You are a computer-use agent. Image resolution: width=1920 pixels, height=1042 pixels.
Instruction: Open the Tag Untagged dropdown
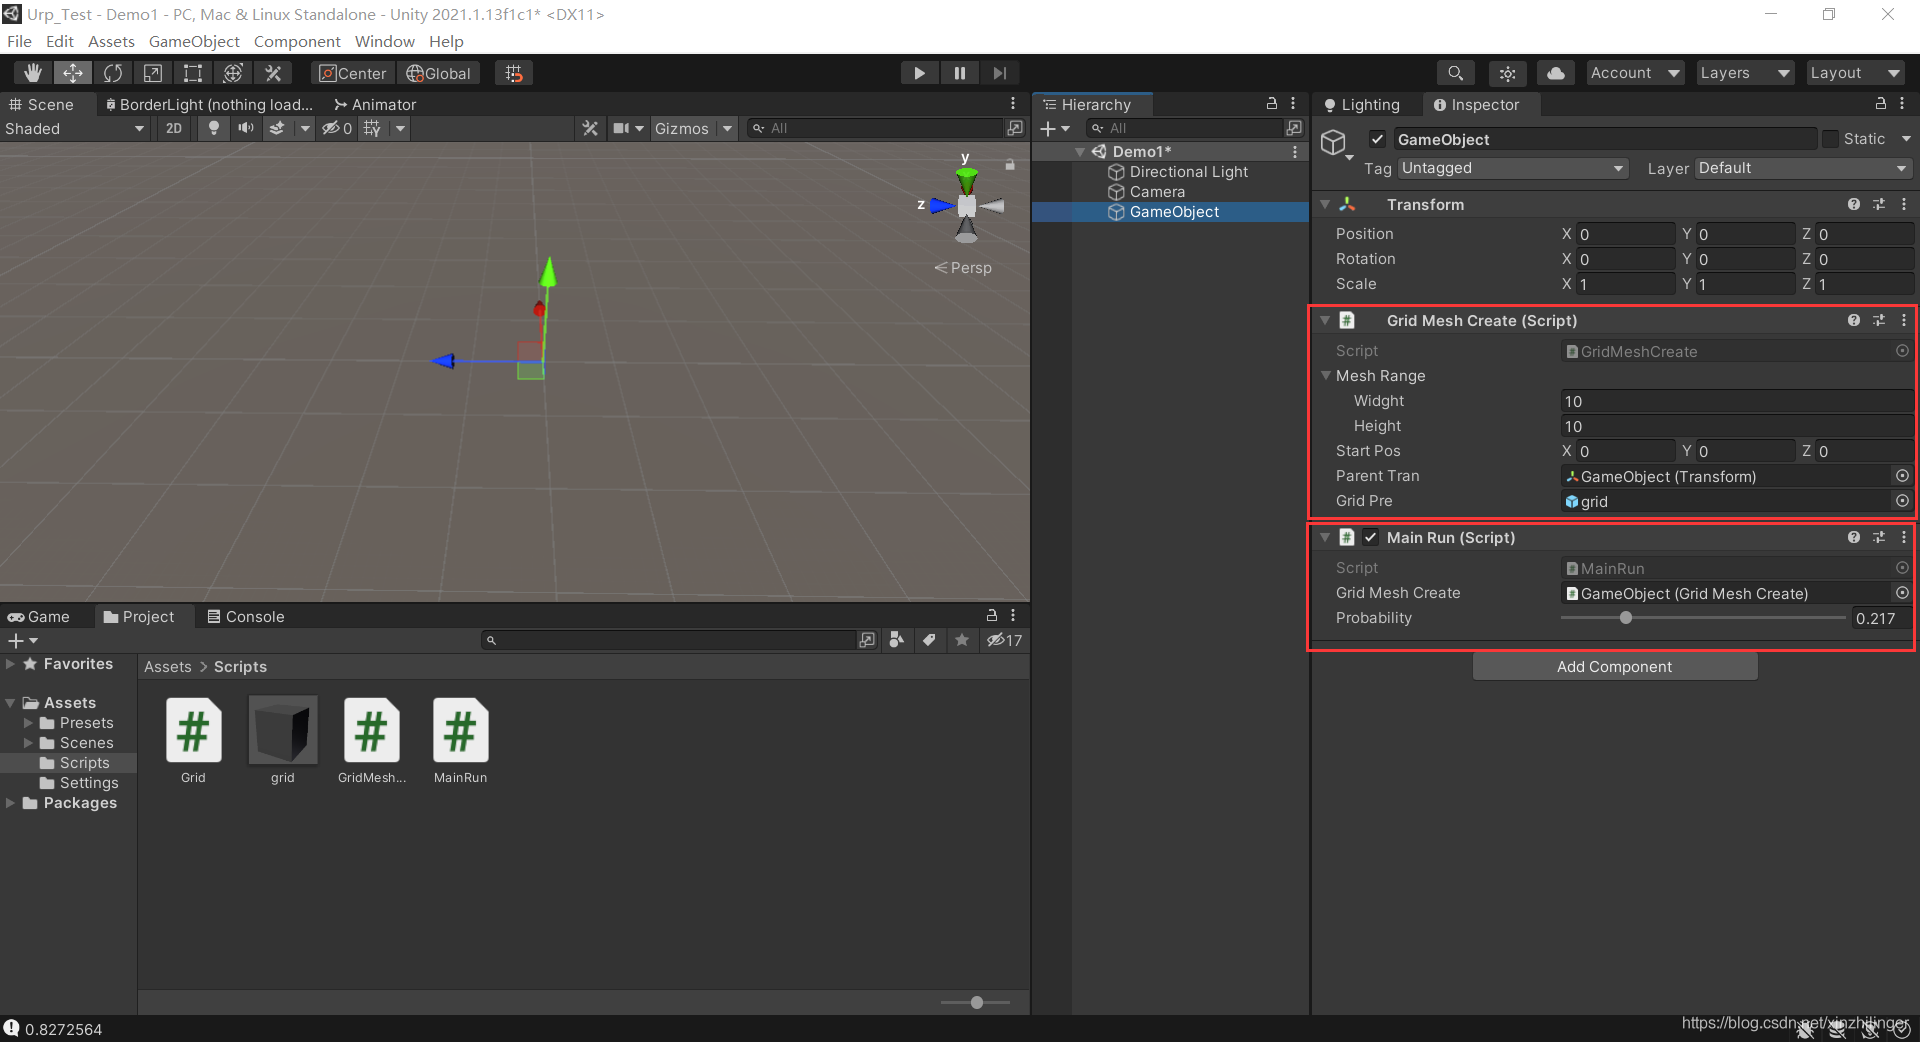coord(1512,168)
